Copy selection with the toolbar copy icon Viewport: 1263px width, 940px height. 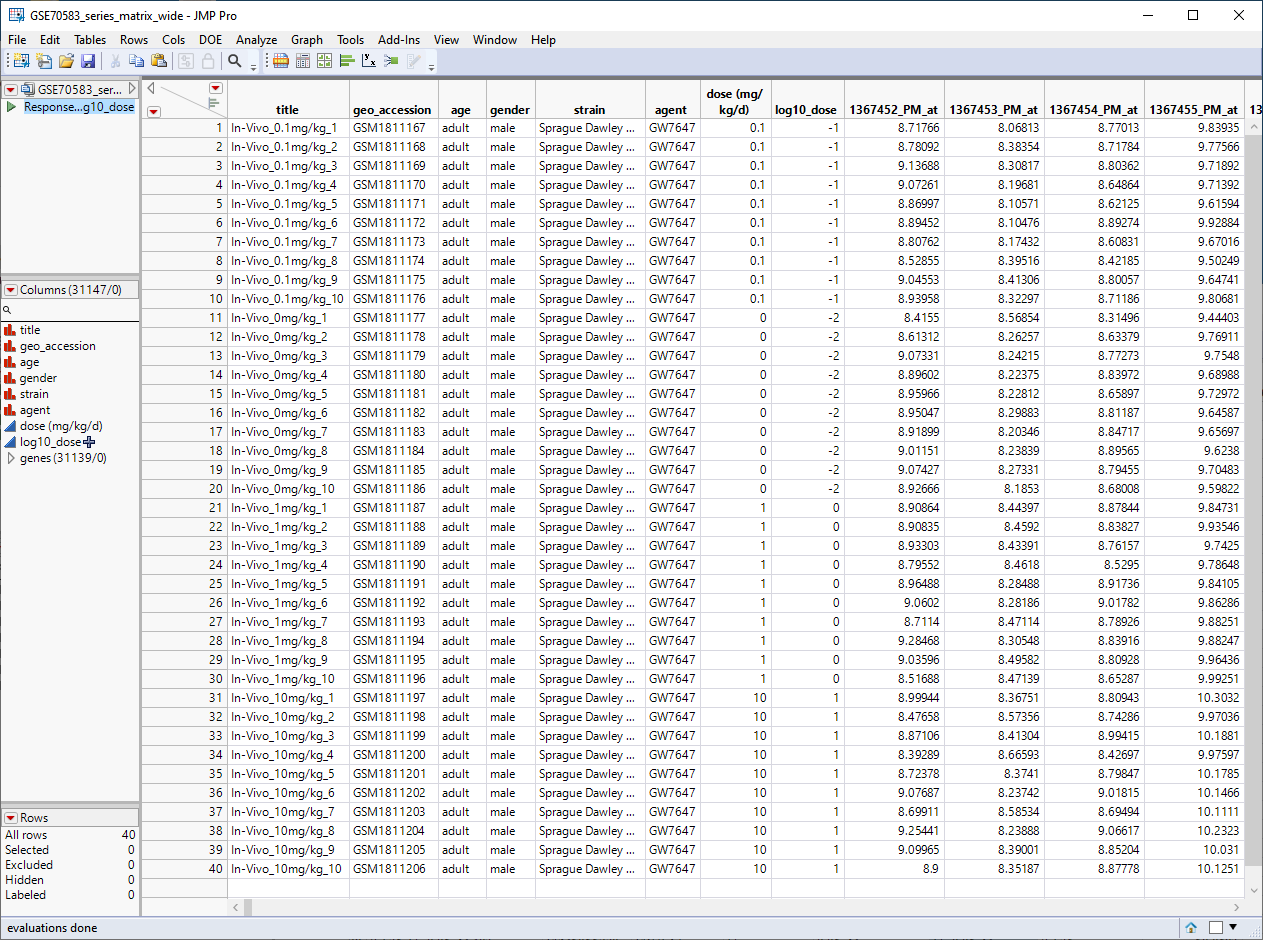137,60
